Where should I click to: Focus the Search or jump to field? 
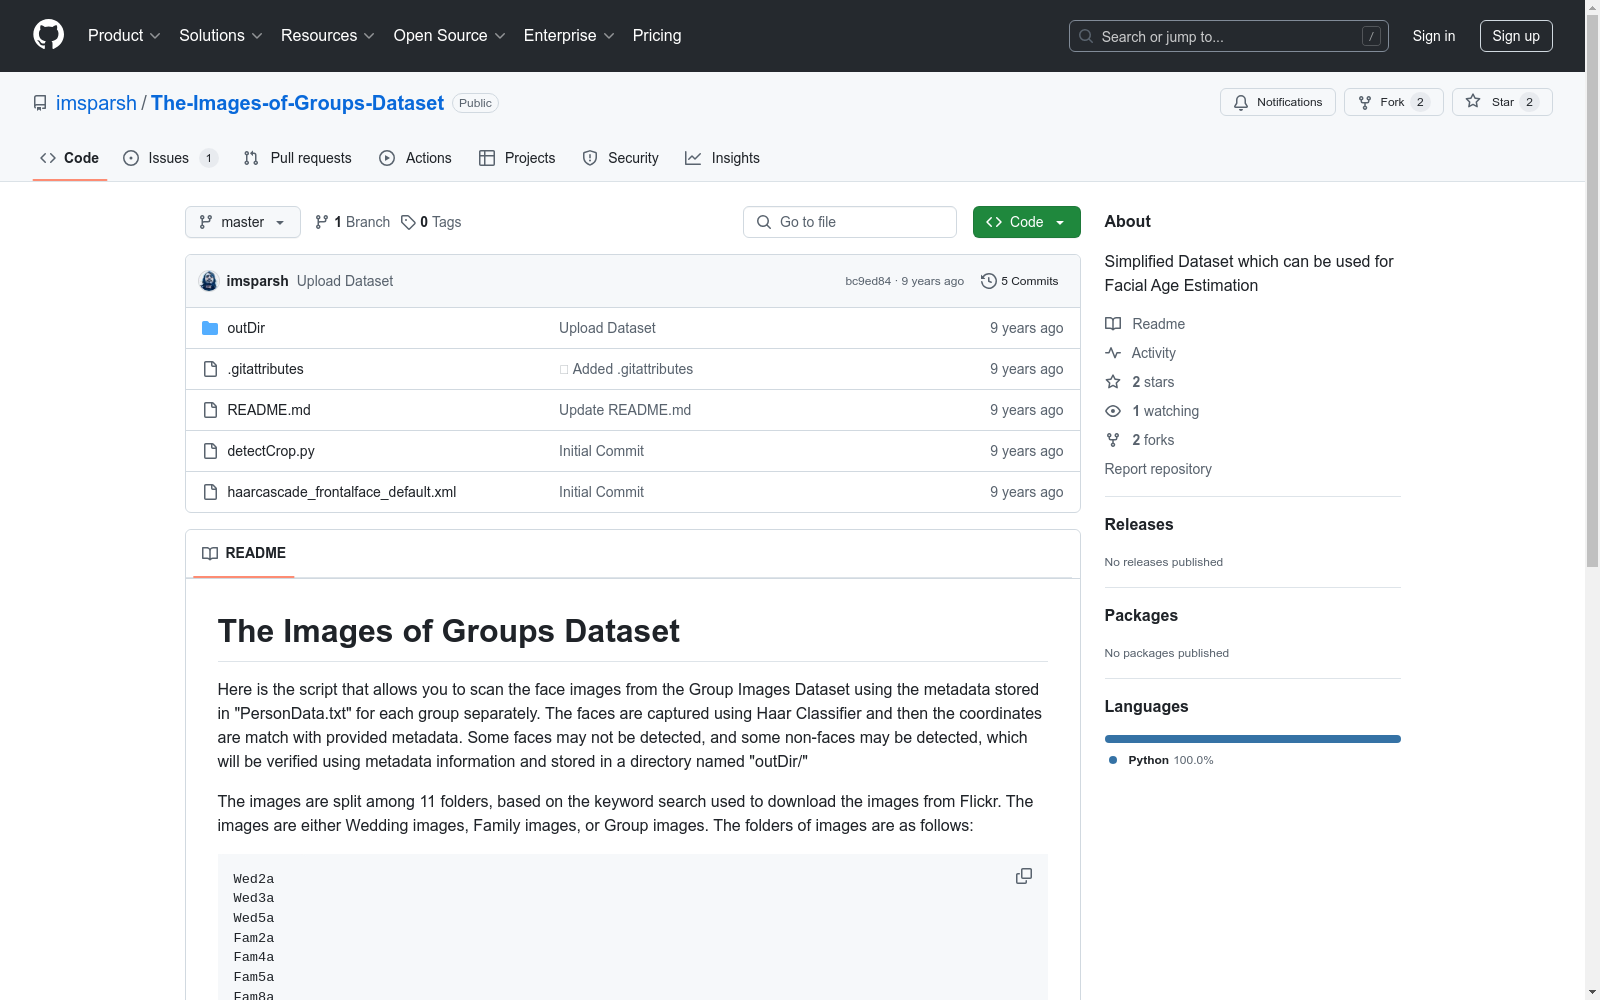pyautogui.click(x=1228, y=36)
